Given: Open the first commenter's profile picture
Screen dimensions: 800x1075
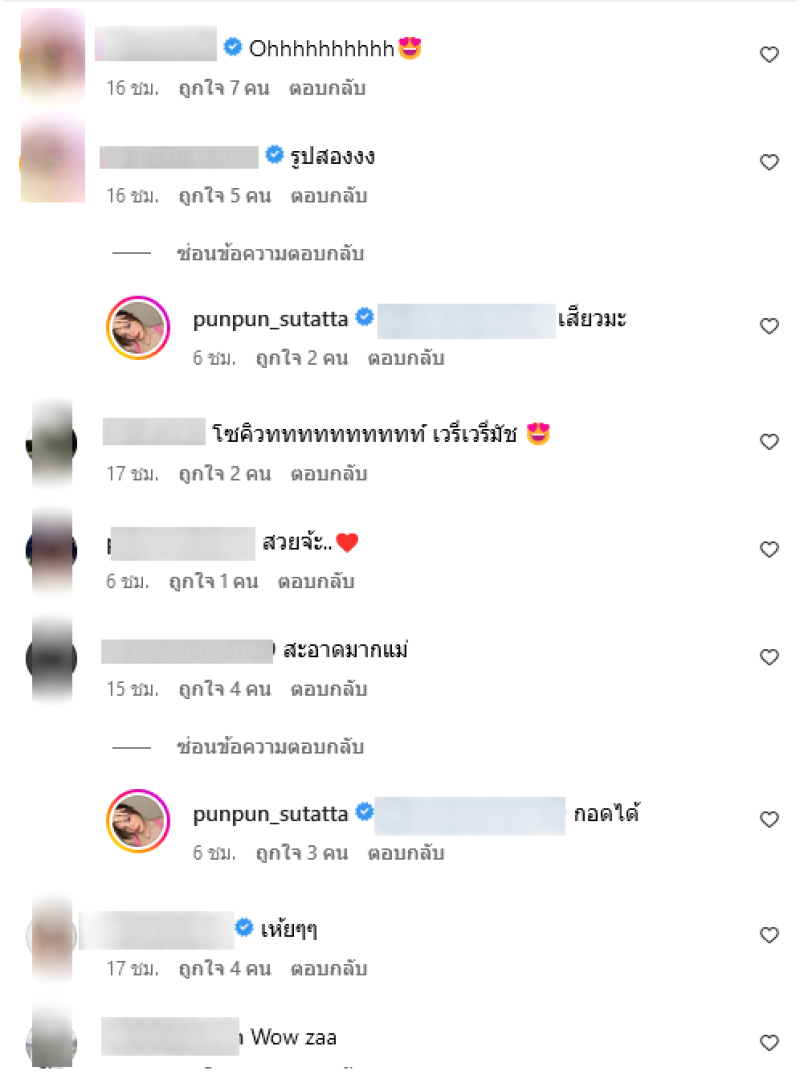Looking at the screenshot, I should [x=53, y=56].
